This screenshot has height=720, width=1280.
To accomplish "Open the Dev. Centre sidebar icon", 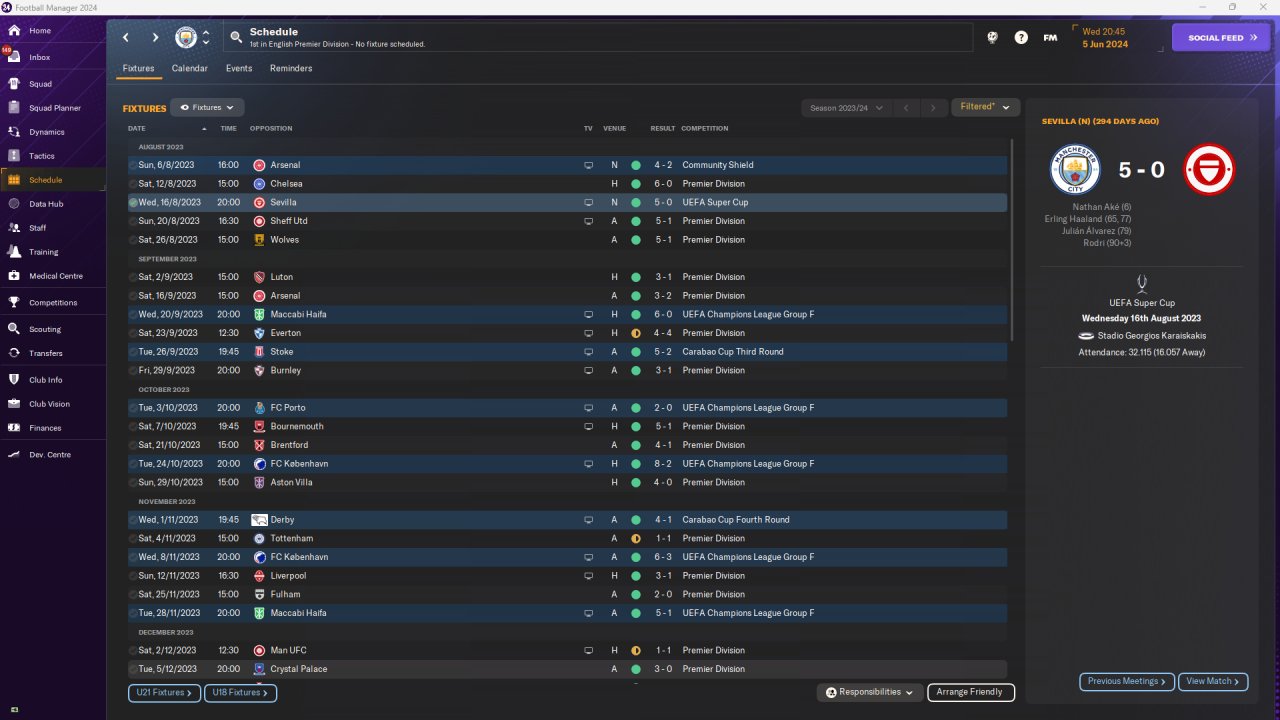I will (x=14, y=455).
